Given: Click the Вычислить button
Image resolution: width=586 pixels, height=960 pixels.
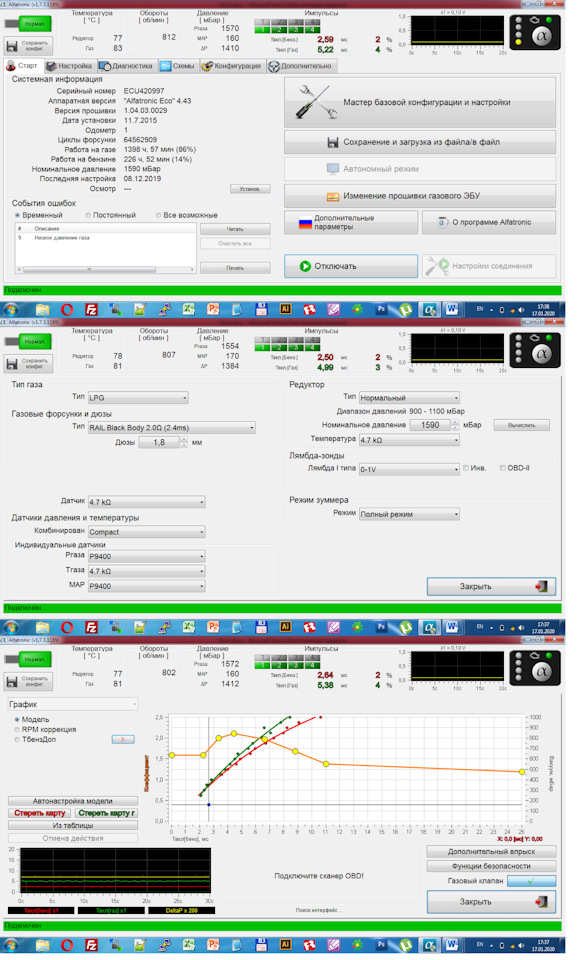Looking at the screenshot, I should click(x=521, y=425).
